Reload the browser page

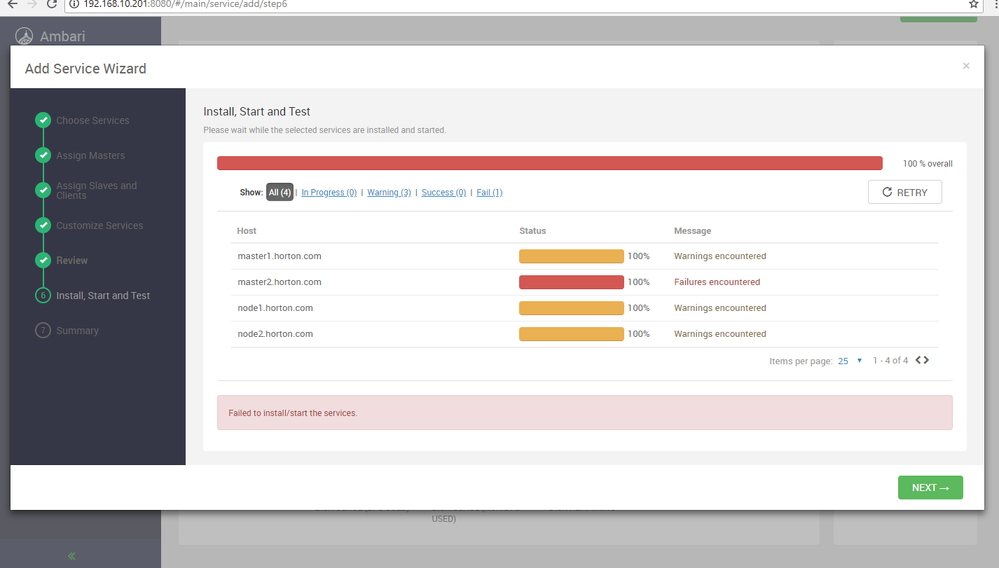click(x=52, y=4)
